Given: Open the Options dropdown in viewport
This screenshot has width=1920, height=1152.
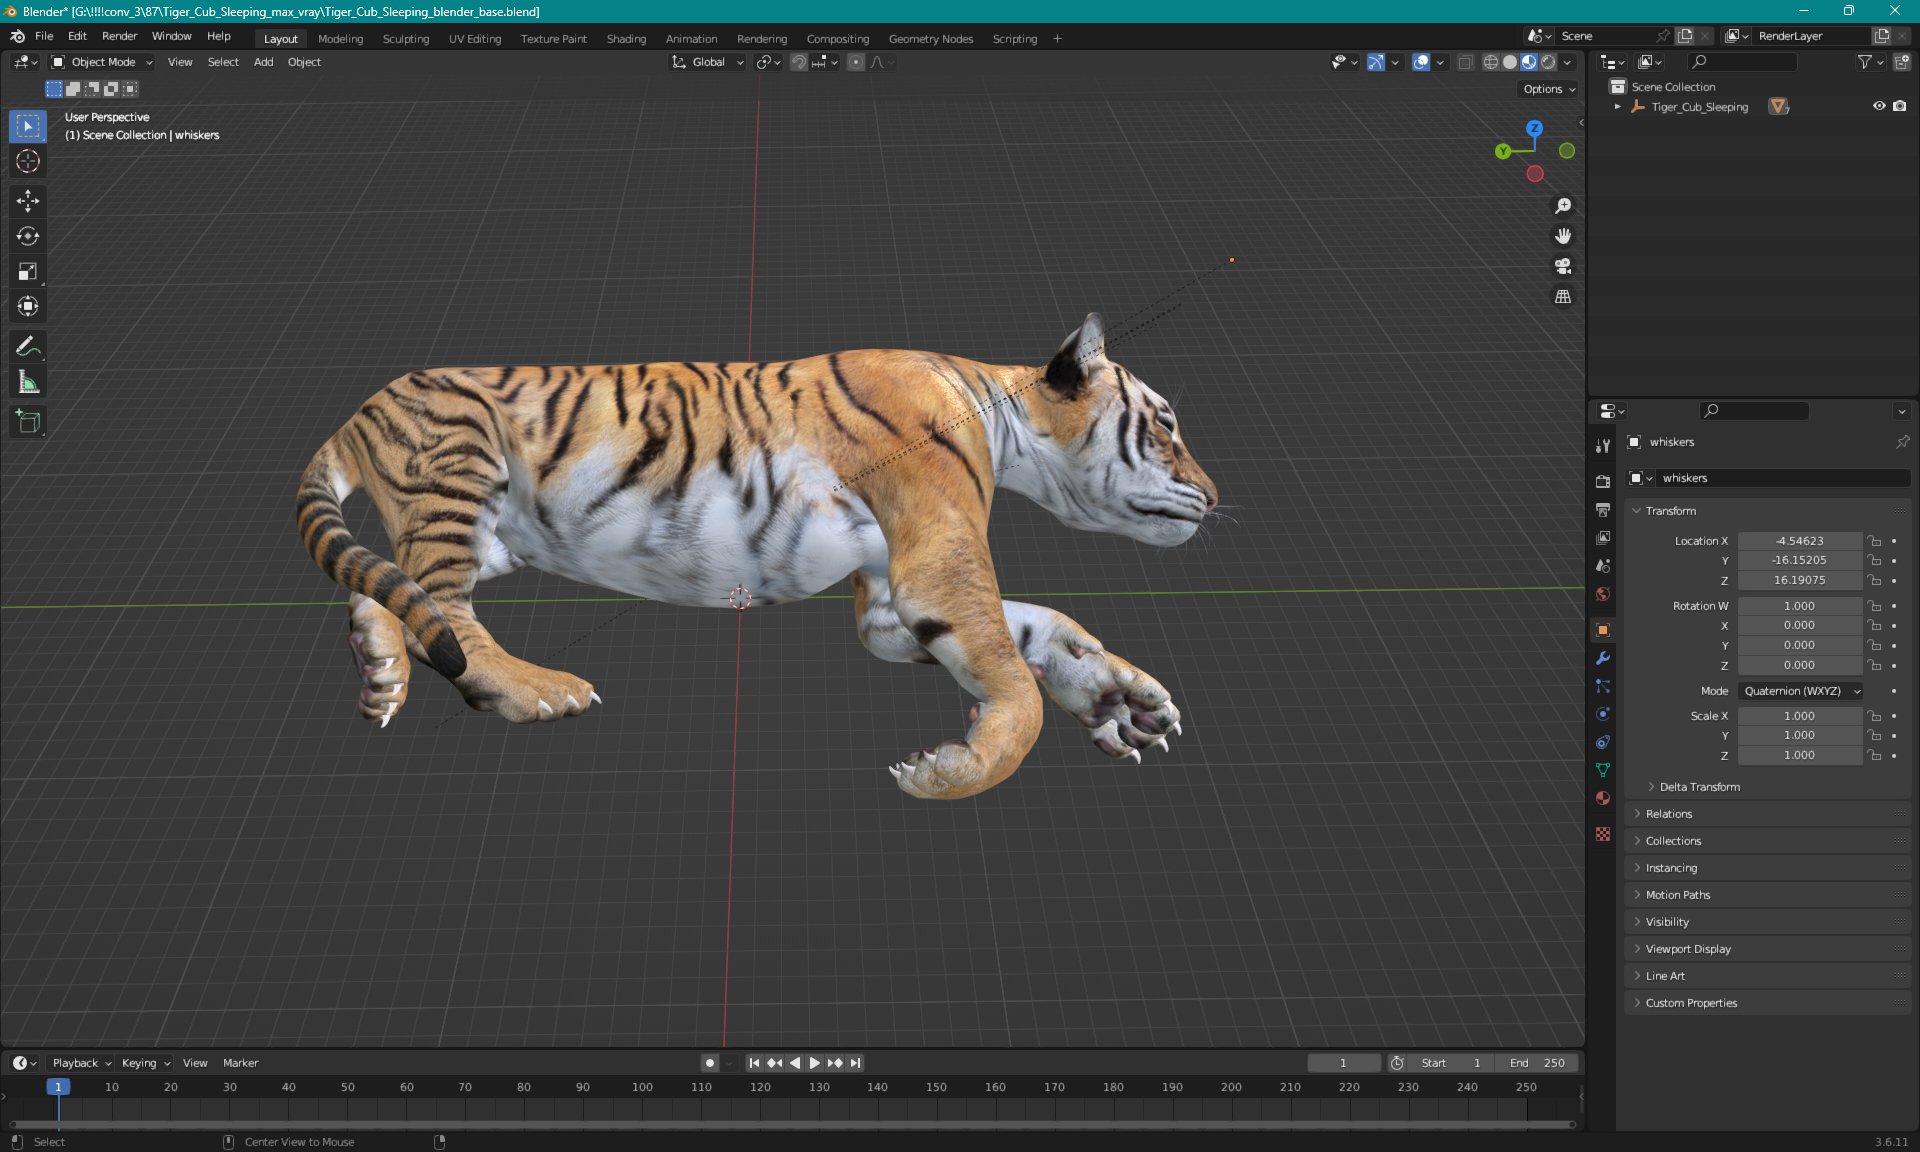Looking at the screenshot, I should (1549, 89).
